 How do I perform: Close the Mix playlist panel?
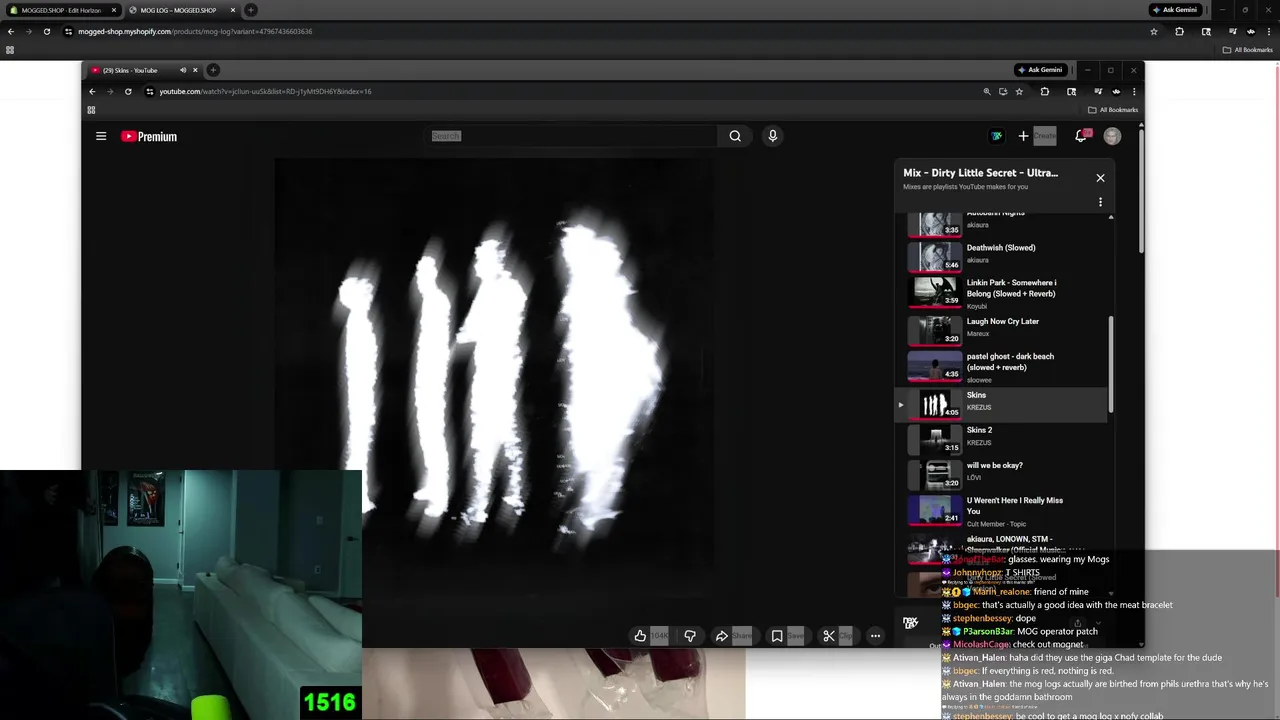1100,178
